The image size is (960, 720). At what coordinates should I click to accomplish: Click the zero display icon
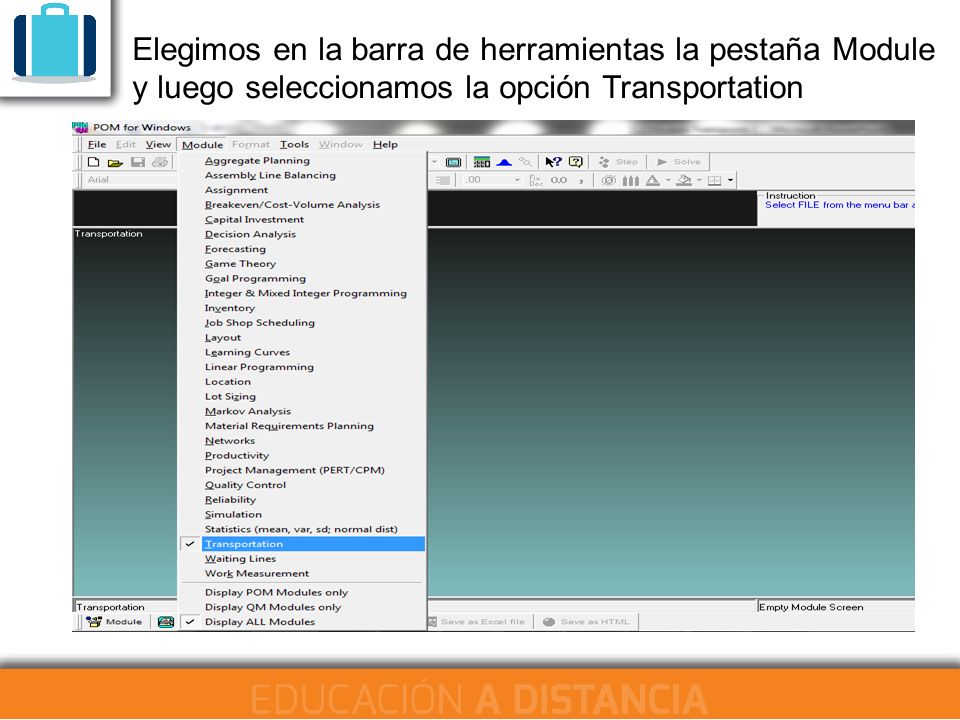[608, 181]
